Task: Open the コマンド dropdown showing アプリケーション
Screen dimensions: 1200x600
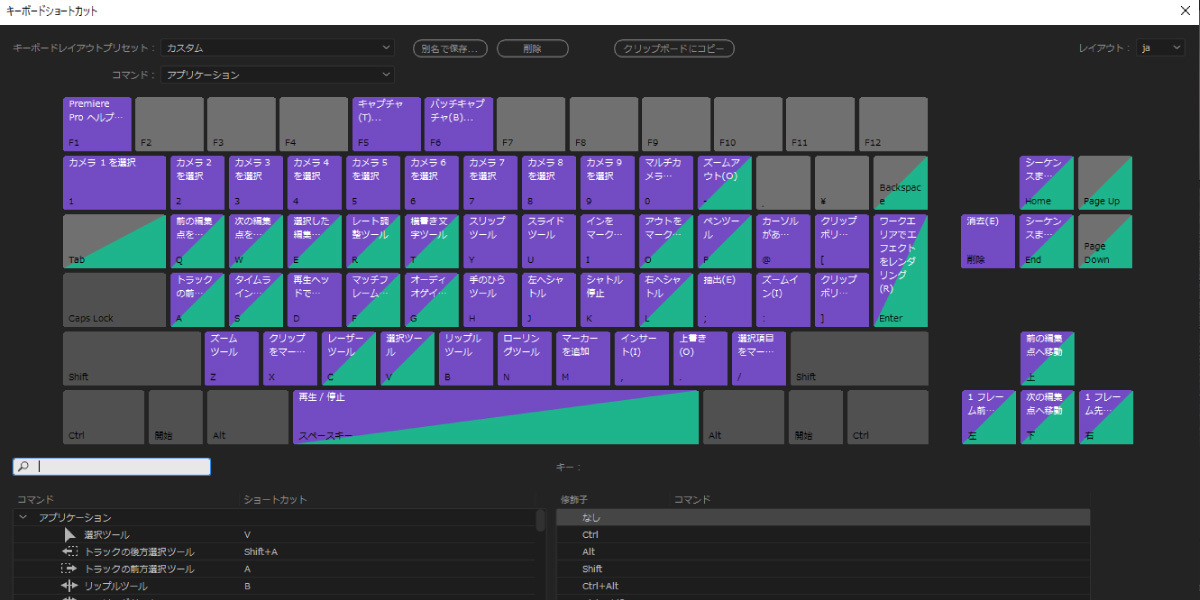Action: [x=278, y=74]
